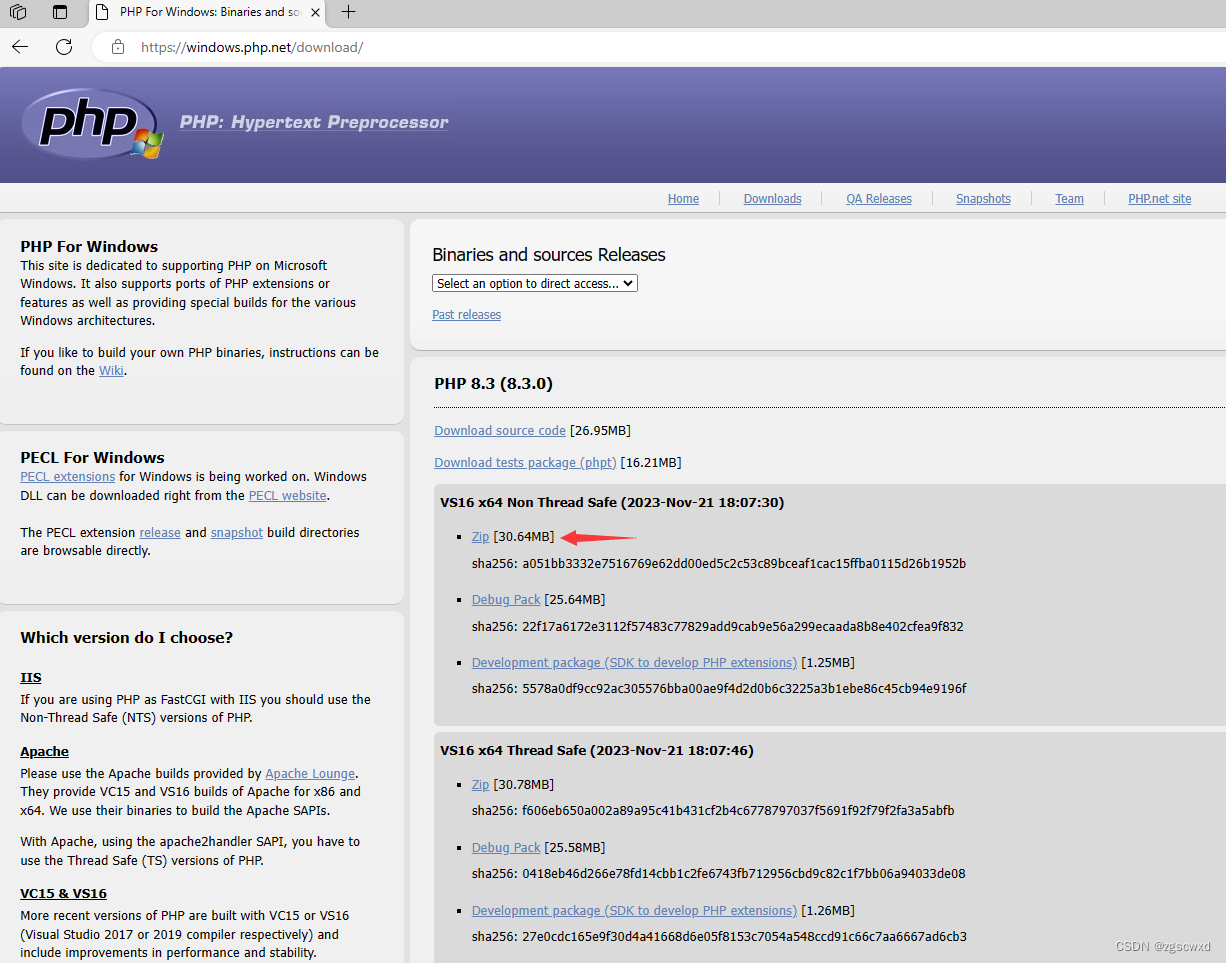Click the VC15 & VS16 section heading
This screenshot has width=1226, height=963.
click(x=63, y=894)
